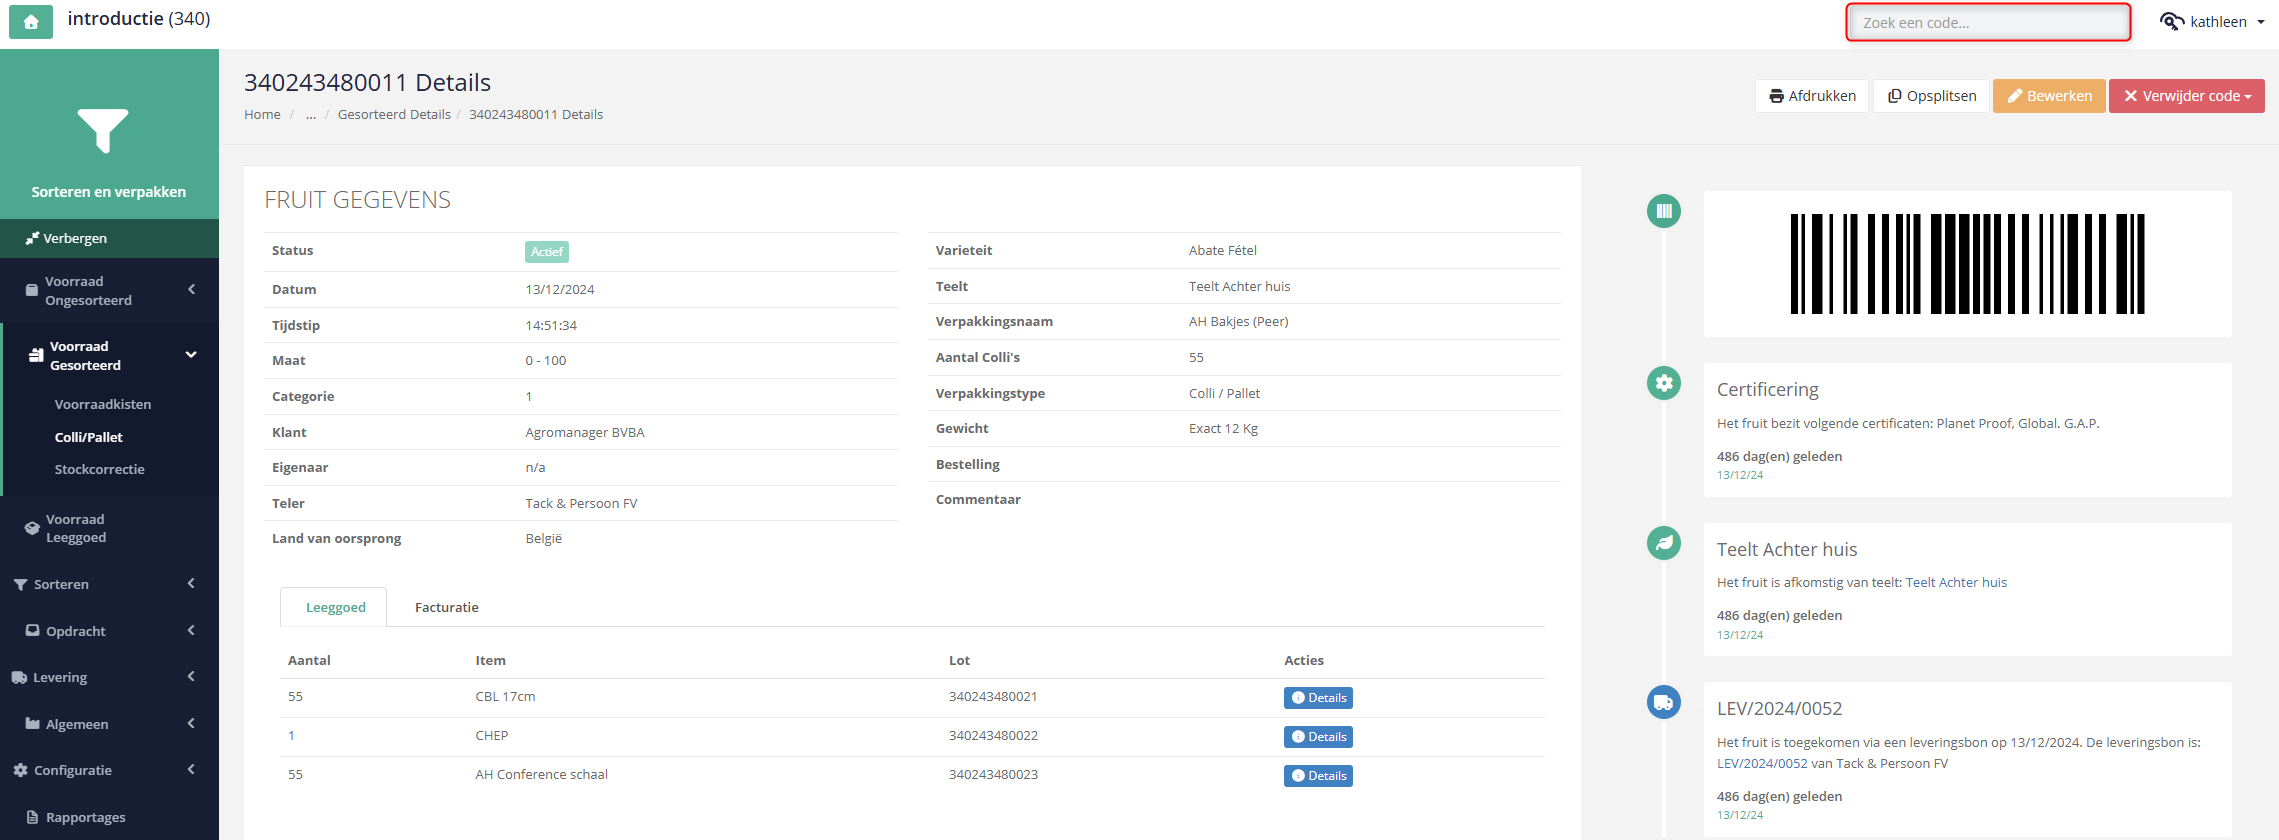Open the kathleen user dropdown

pyautogui.click(x=2212, y=22)
